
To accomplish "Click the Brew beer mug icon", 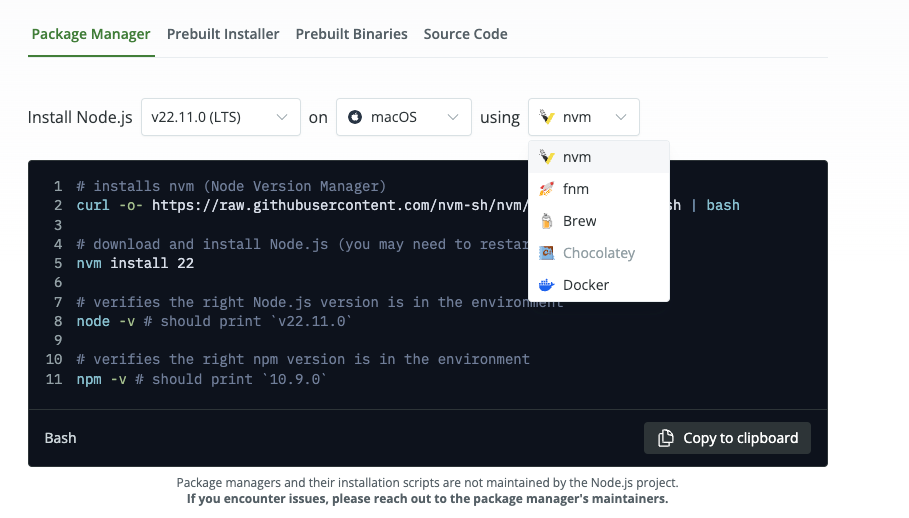I will (x=547, y=221).
